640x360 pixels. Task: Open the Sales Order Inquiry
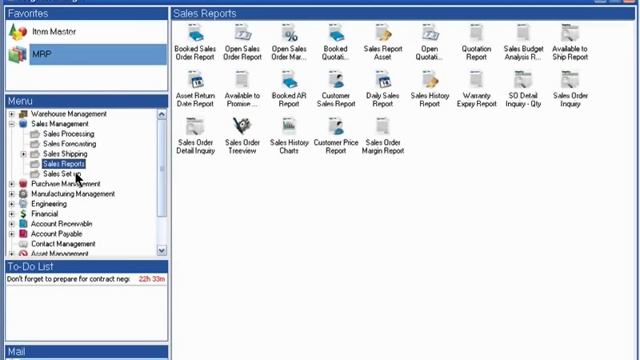570,89
